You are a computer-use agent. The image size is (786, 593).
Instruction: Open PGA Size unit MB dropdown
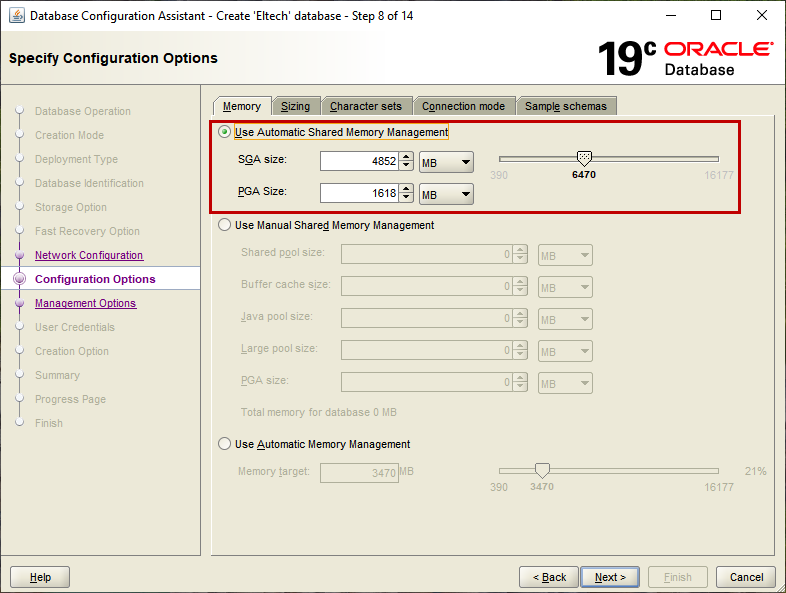[x=446, y=194]
